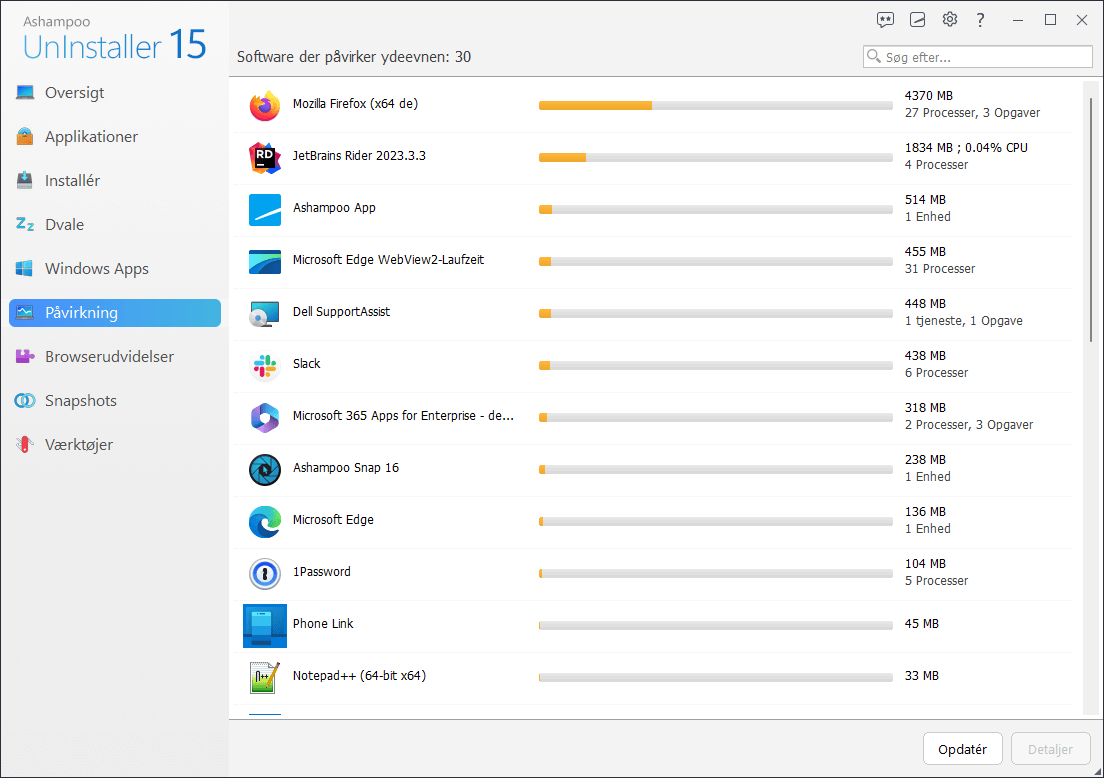Viewport: 1104px width, 778px height.
Task: Click the Detaljer button
Action: (x=1050, y=749)
